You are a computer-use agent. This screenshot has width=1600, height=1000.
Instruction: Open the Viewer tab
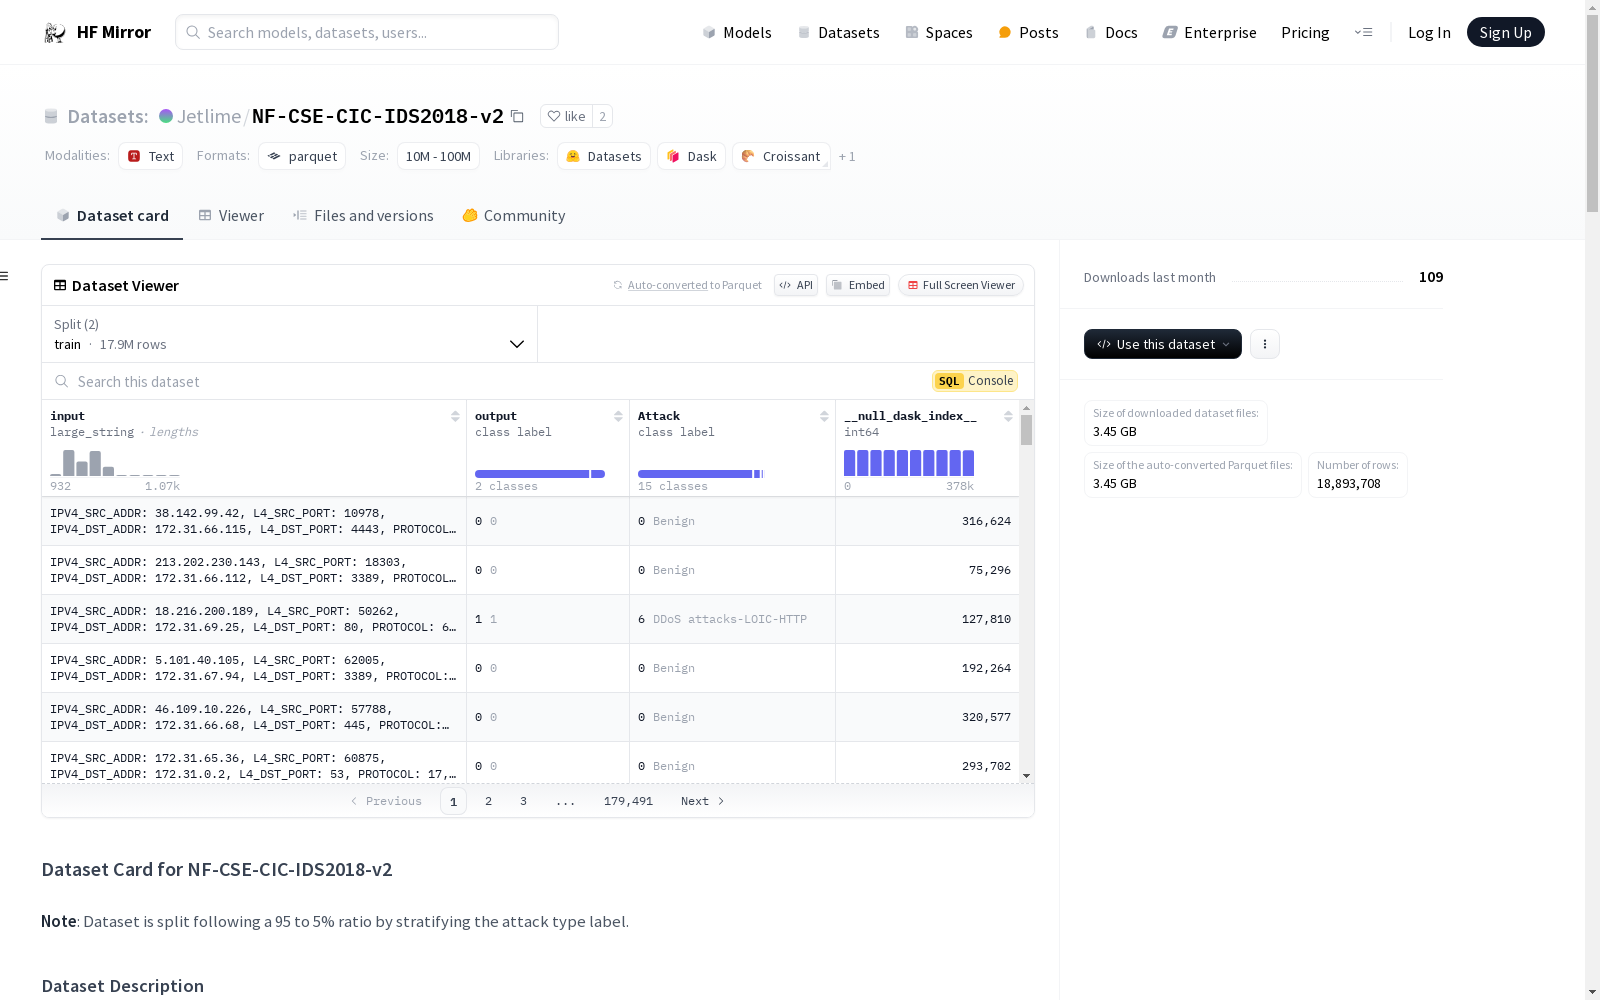click(231, 216)
